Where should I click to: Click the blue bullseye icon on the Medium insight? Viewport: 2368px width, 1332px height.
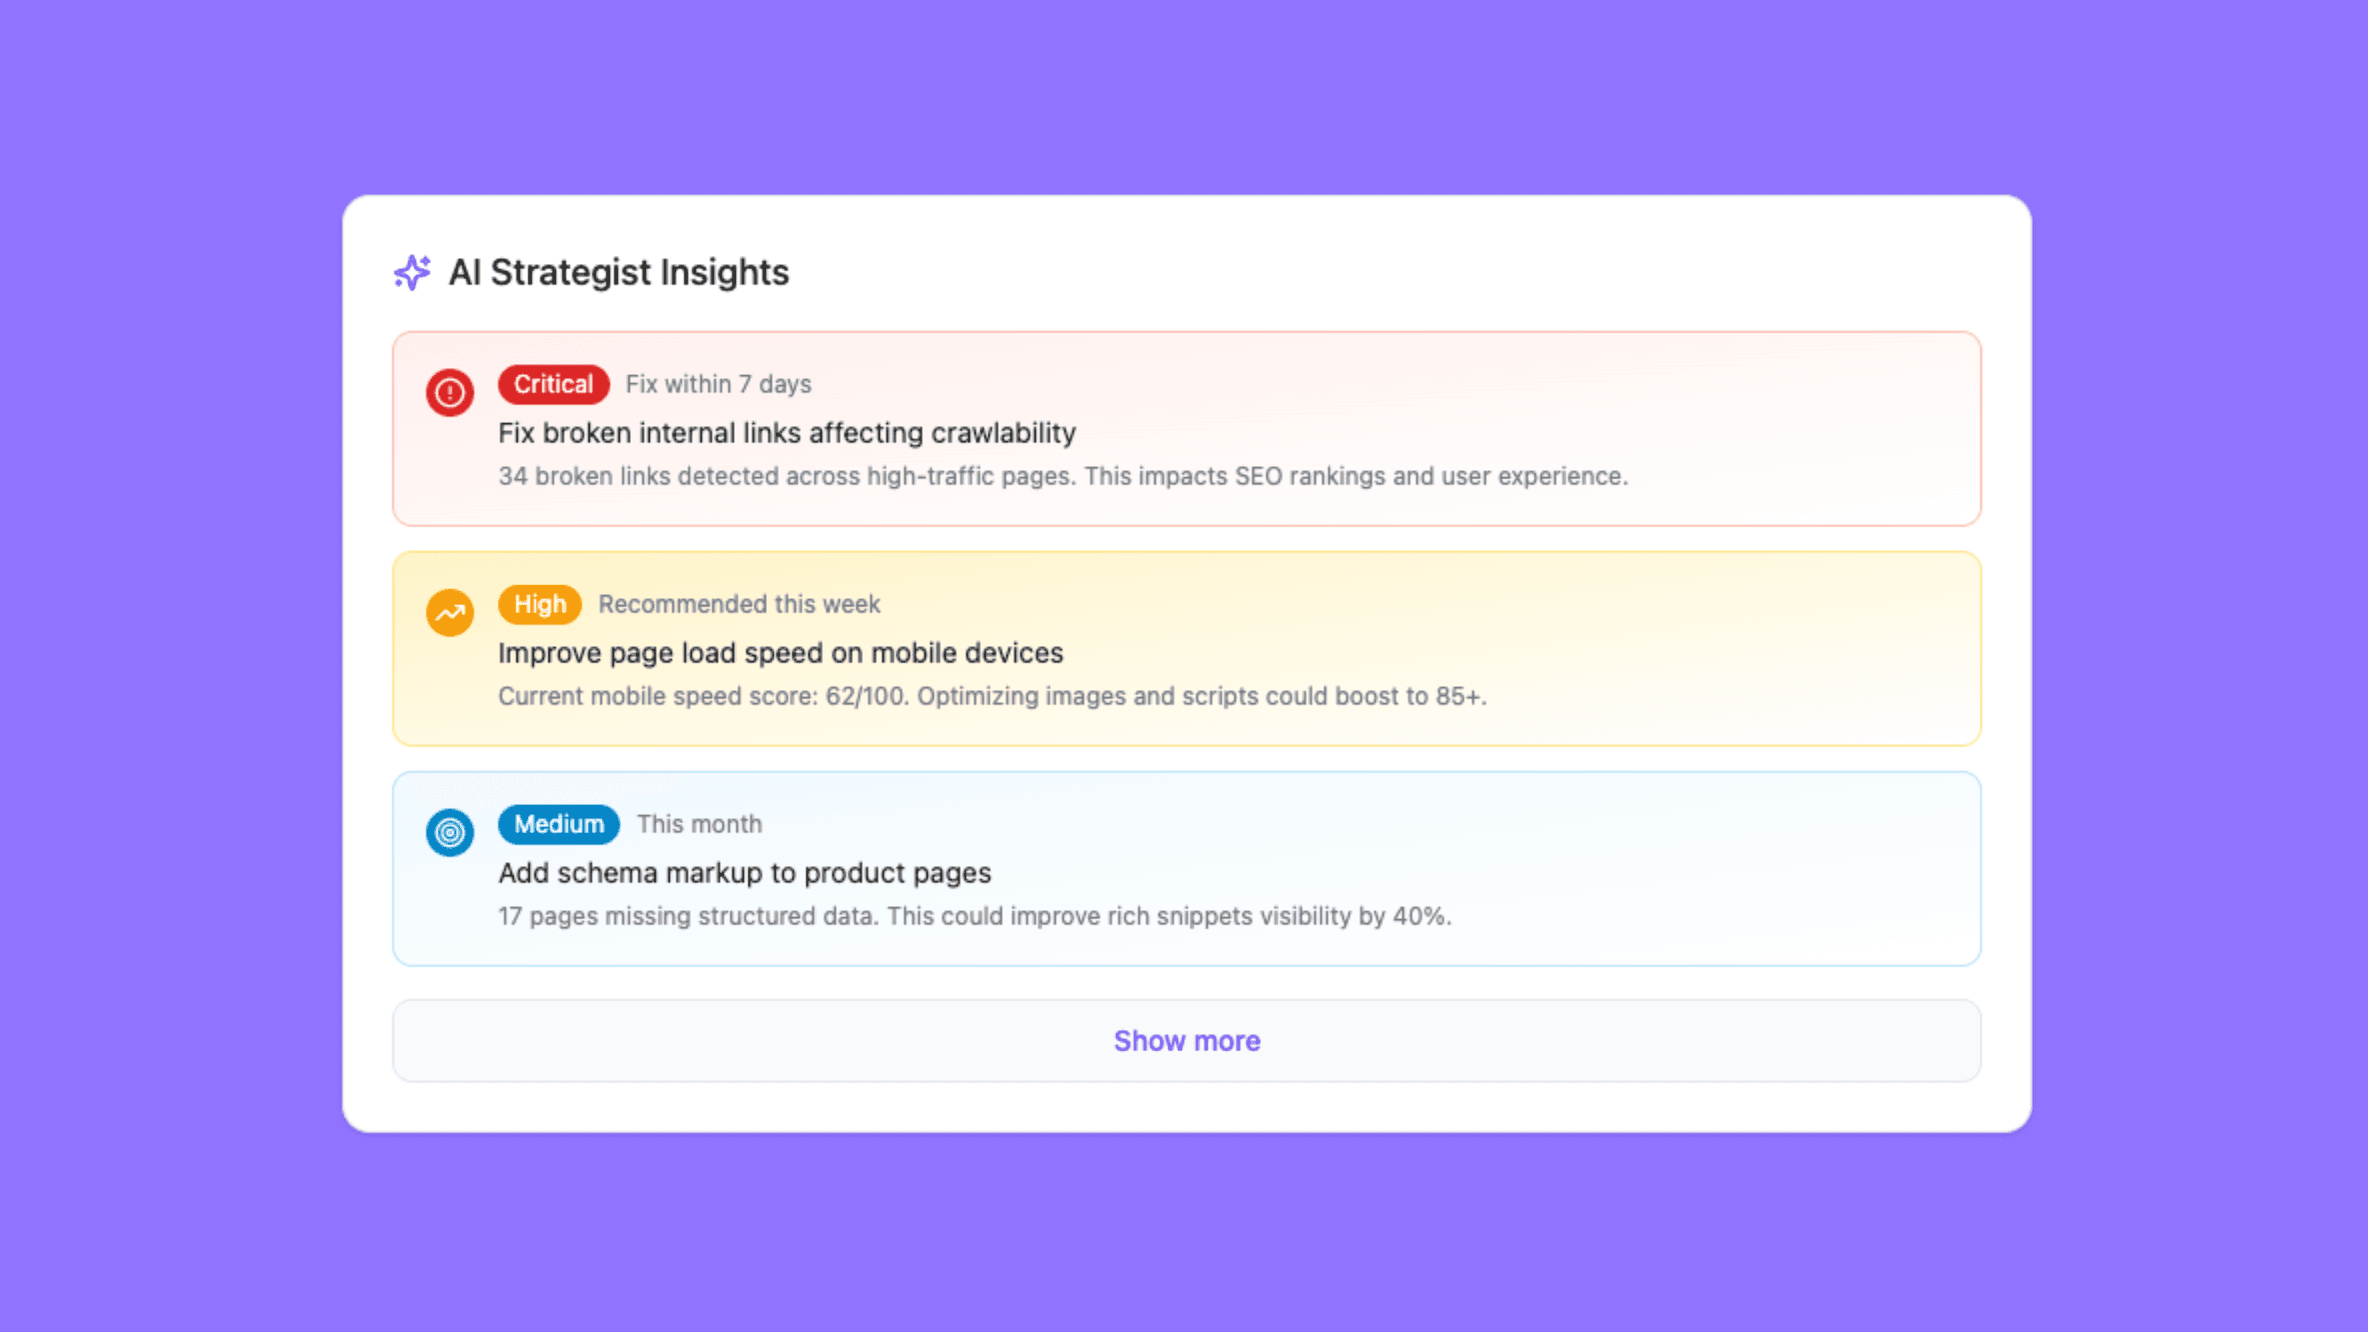click(449, 831)
